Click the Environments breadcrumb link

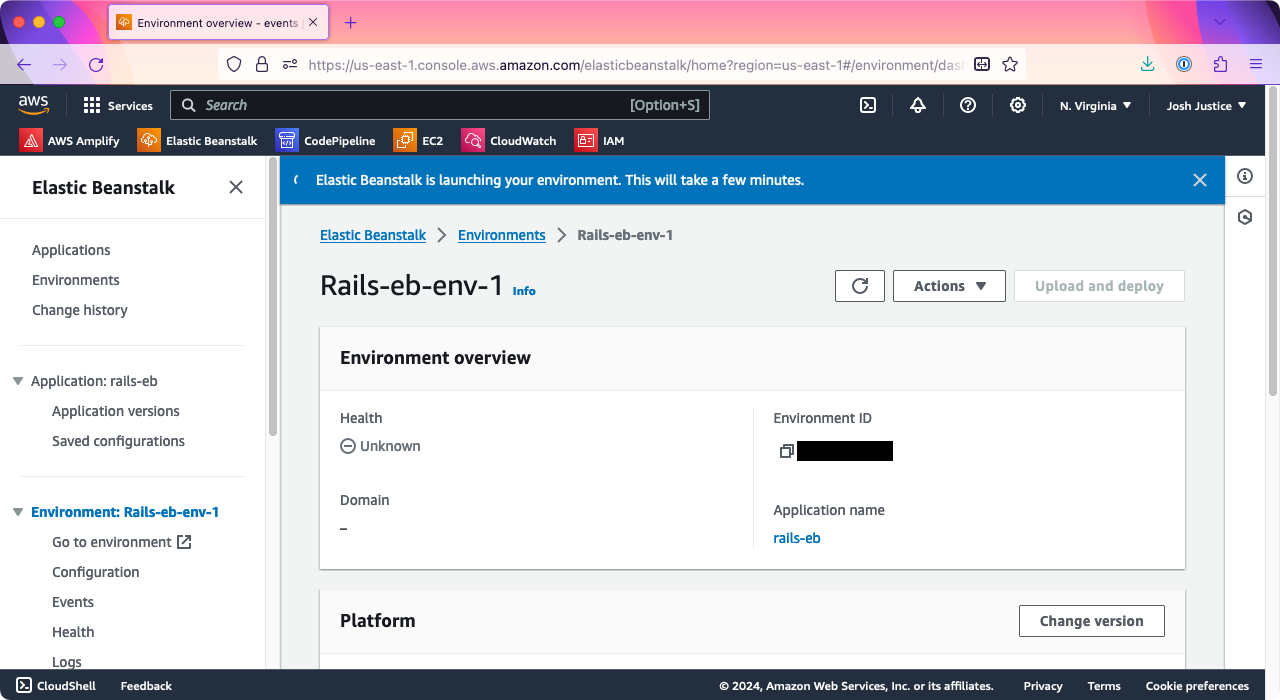(x=502, y=235)
